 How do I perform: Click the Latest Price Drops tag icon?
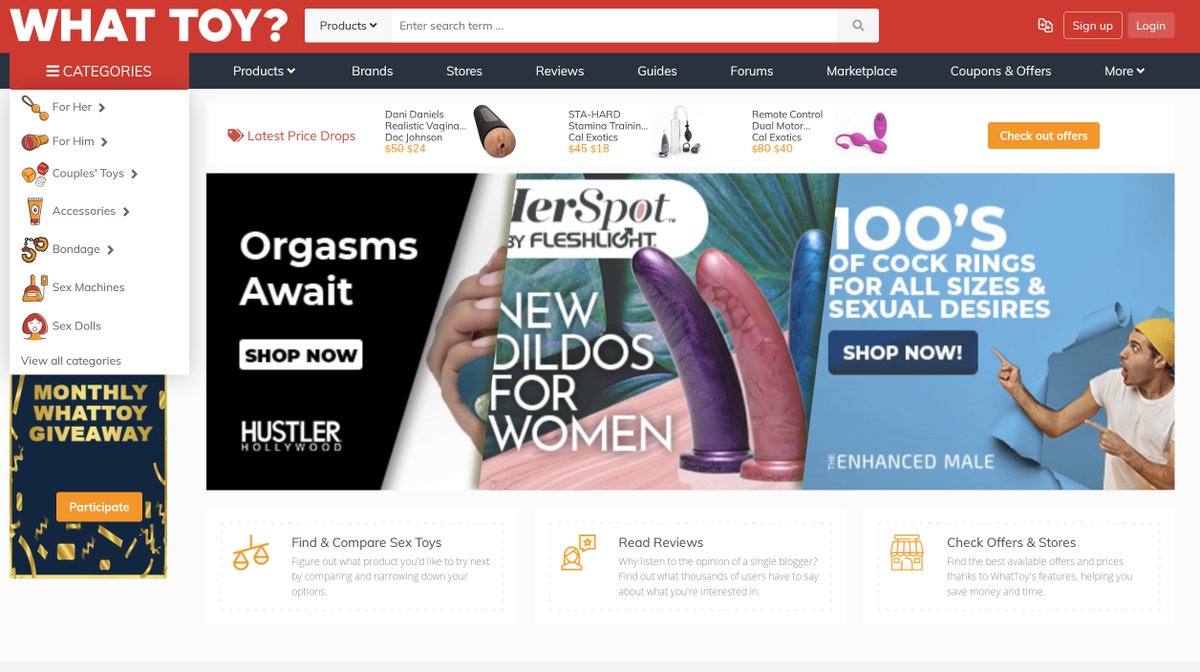click(x=235, y=136)
